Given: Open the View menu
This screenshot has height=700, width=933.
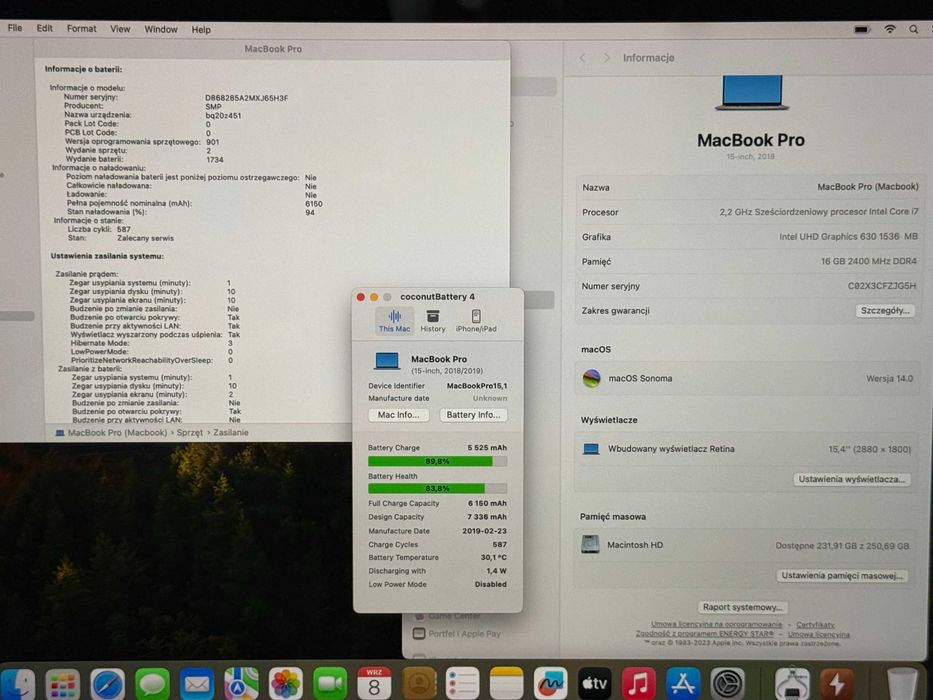Looking at the screenshot, I should 120,29.
